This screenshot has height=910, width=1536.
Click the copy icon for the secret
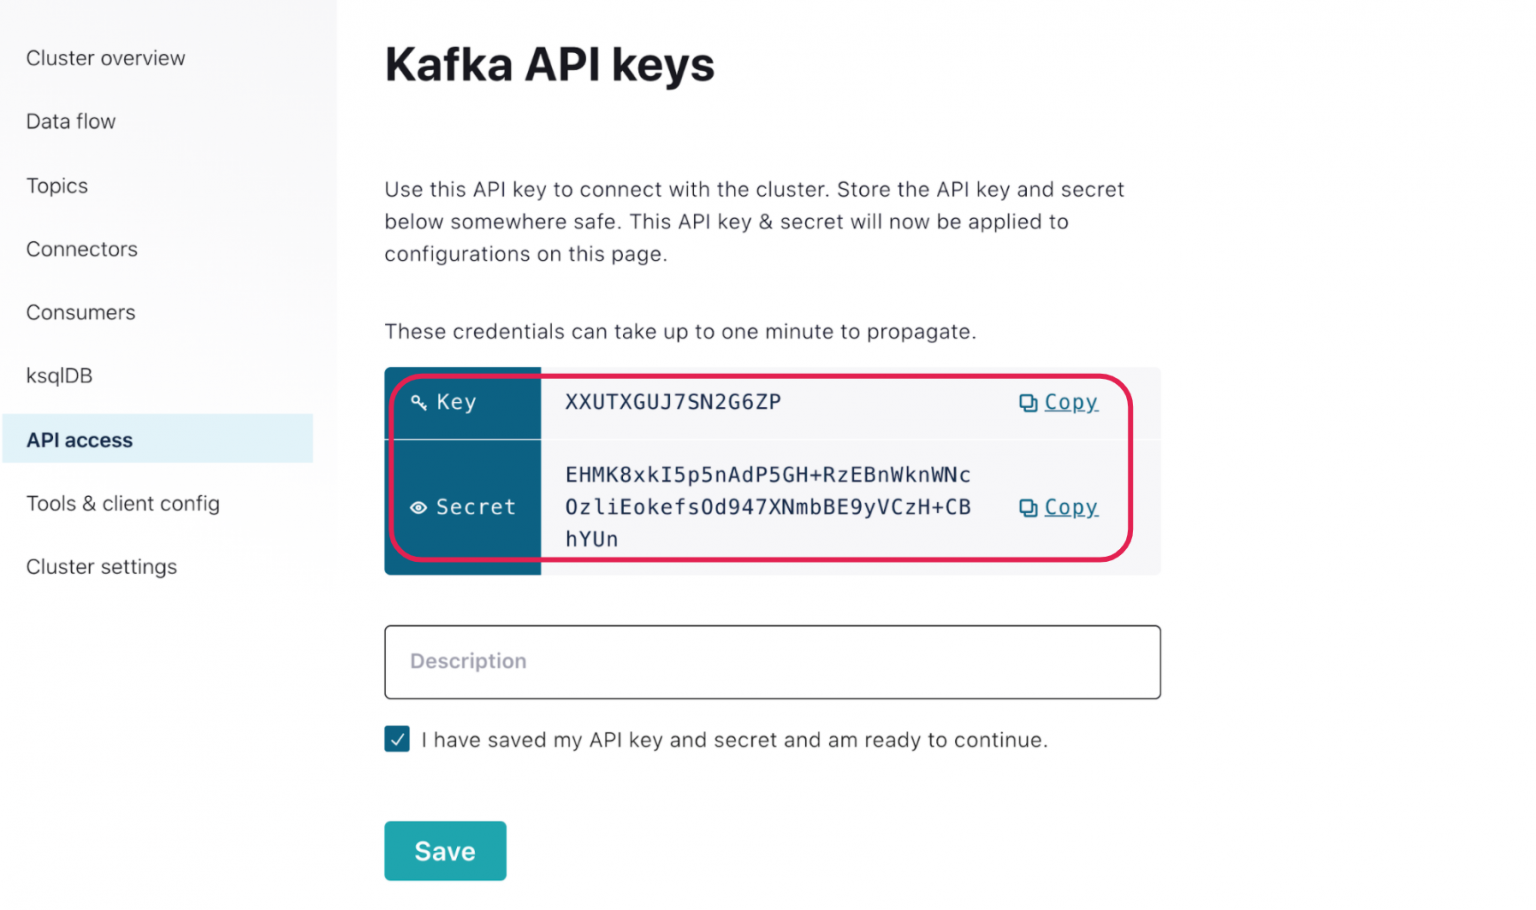click(x=1027, y=508)
